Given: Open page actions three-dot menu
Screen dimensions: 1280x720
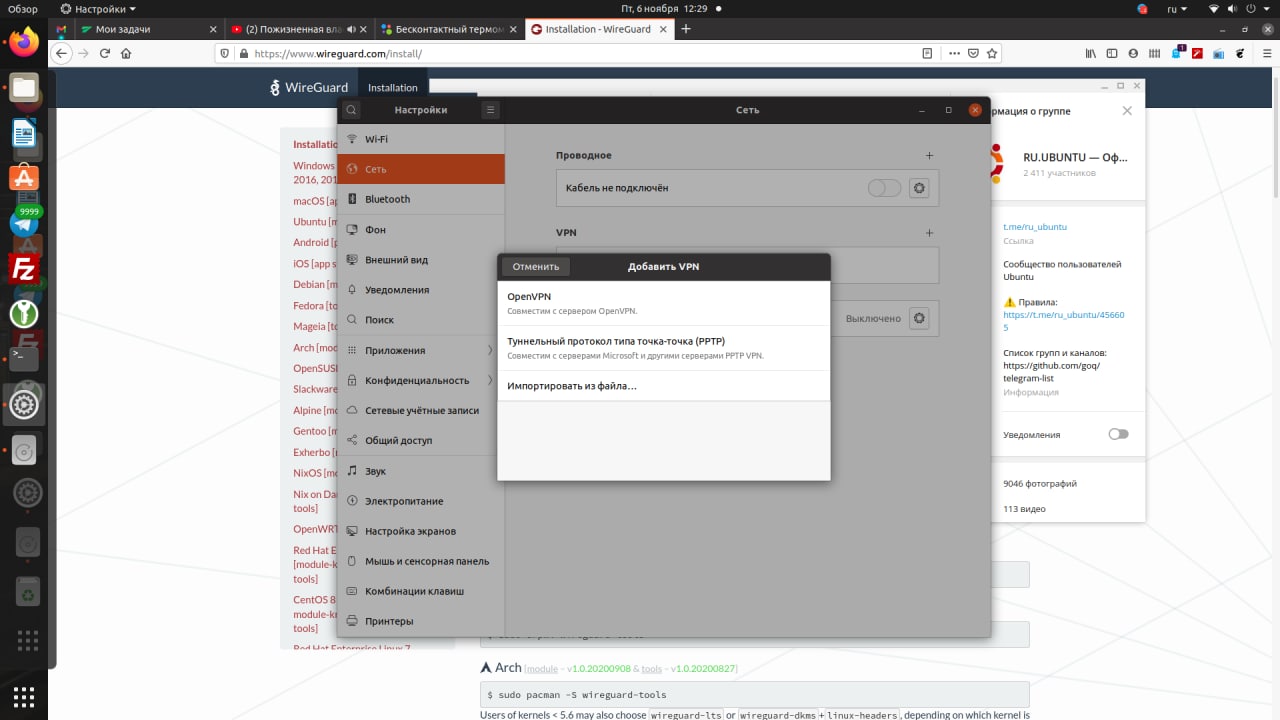Looking at the screenshot, I should click(x=954, y=54).
